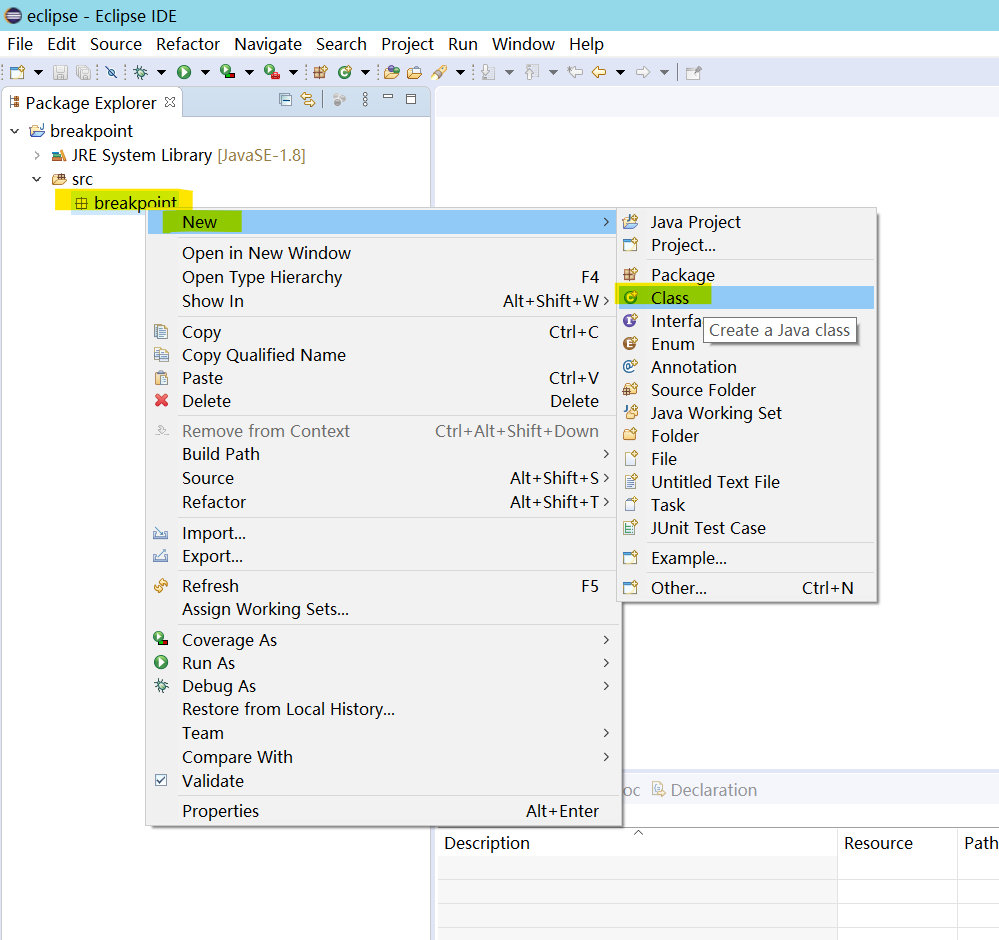Open the Refactor menu
999x940 pixels.
coord(188,44)
